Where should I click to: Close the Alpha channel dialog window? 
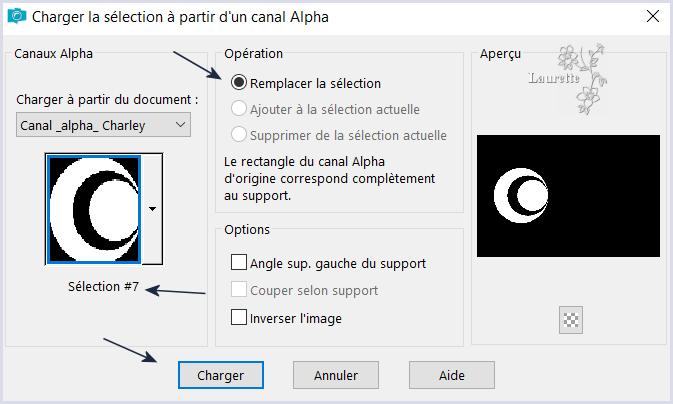click(x=653, y=16)
